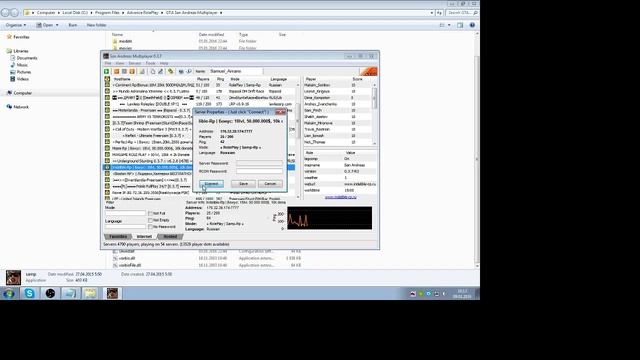Click the preview pane icon in the Explorer toolbar

(x=460, y=25)
